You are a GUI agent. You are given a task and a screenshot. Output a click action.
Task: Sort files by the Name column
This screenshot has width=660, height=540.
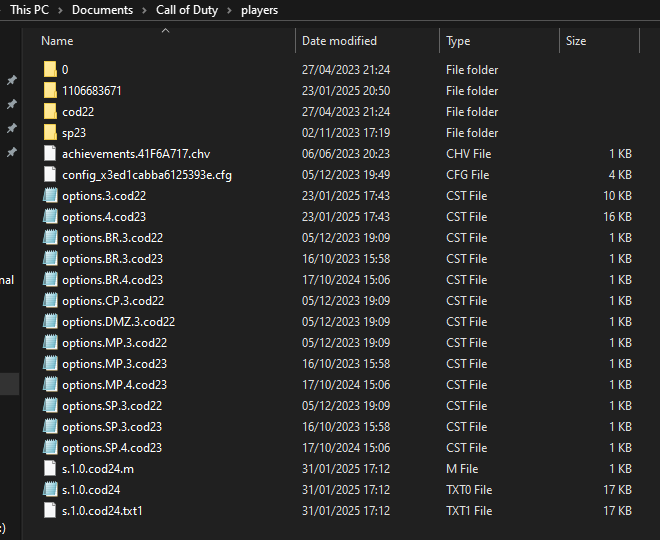(x=57, y=41)
